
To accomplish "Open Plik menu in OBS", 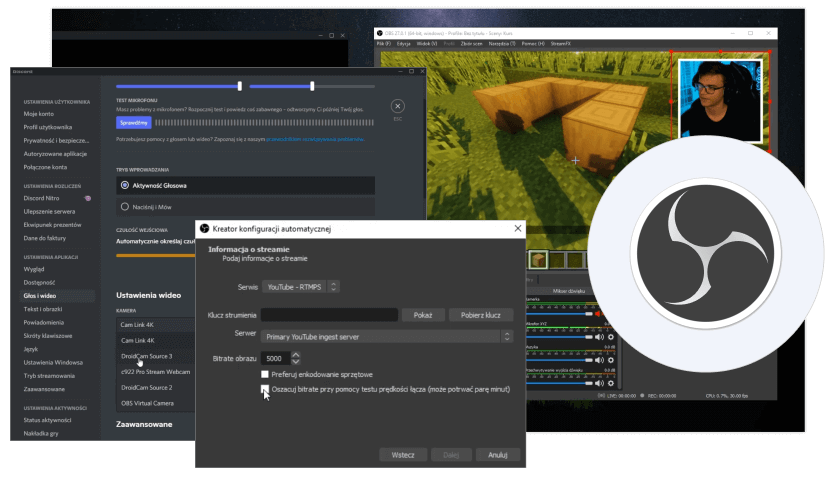I will [384, 44].
